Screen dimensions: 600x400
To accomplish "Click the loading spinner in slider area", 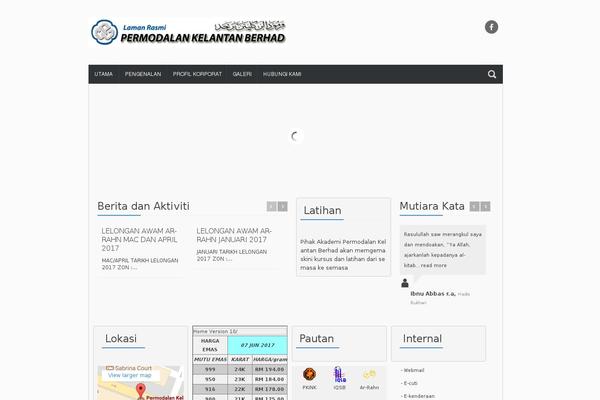I will tap(295, 136).
